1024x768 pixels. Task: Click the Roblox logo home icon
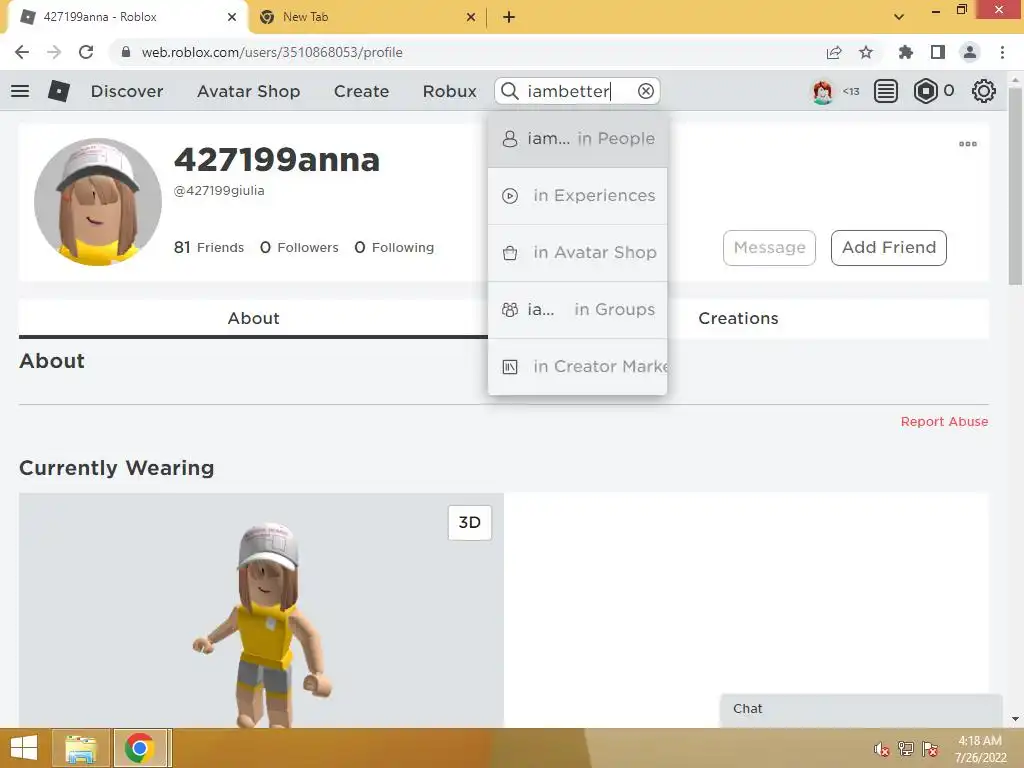point(59,91)
